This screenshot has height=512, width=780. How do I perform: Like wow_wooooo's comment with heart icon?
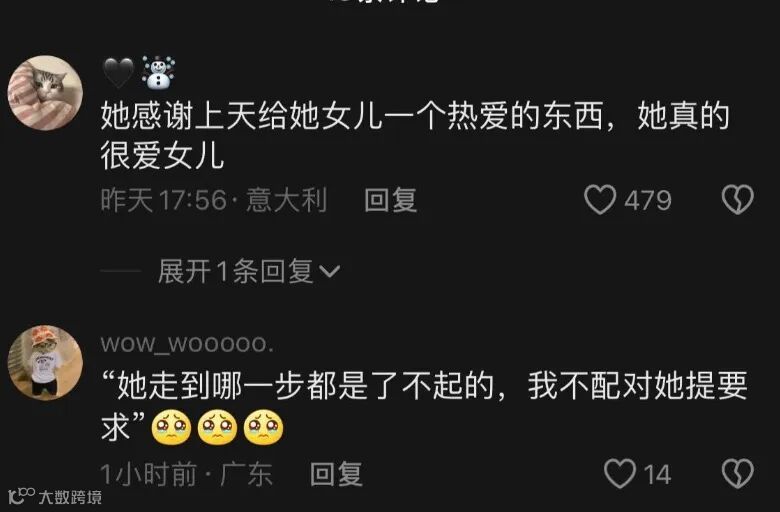click(620, 473)
